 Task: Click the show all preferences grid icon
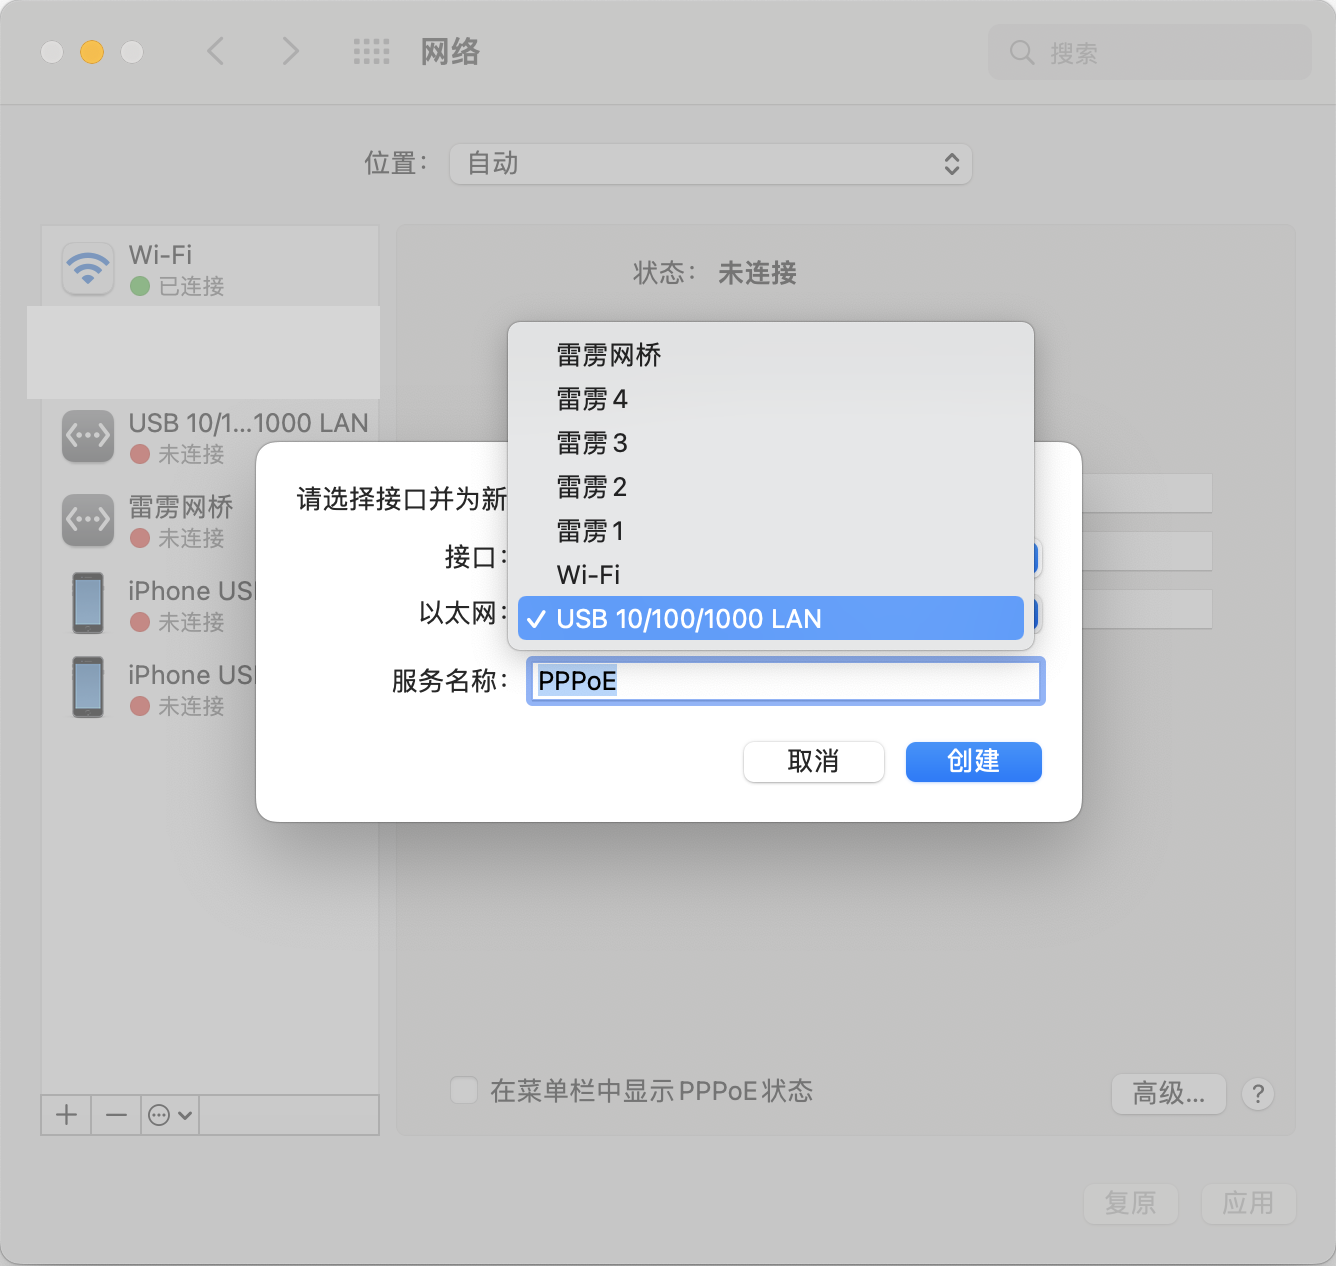tap(371, 52)
